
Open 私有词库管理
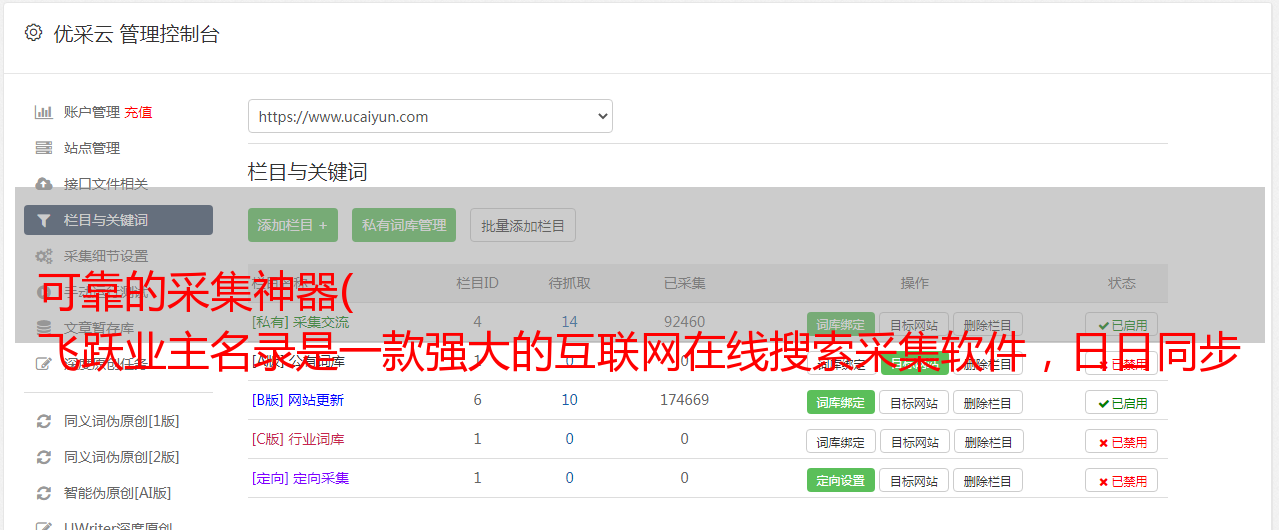(x=404, y=225)
